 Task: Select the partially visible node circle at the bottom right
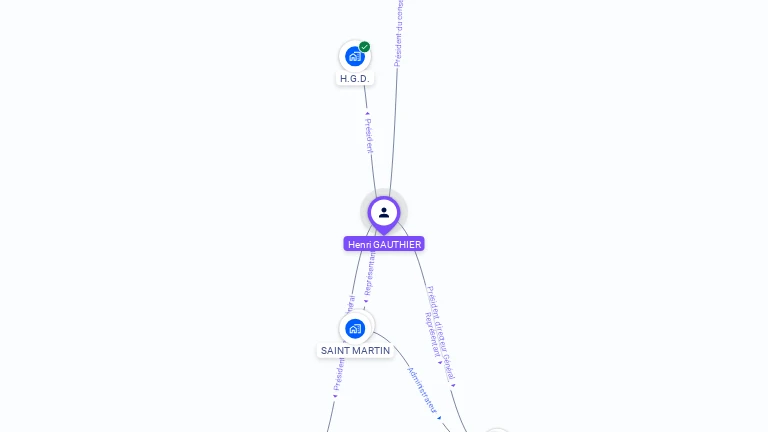pos(497,430)
